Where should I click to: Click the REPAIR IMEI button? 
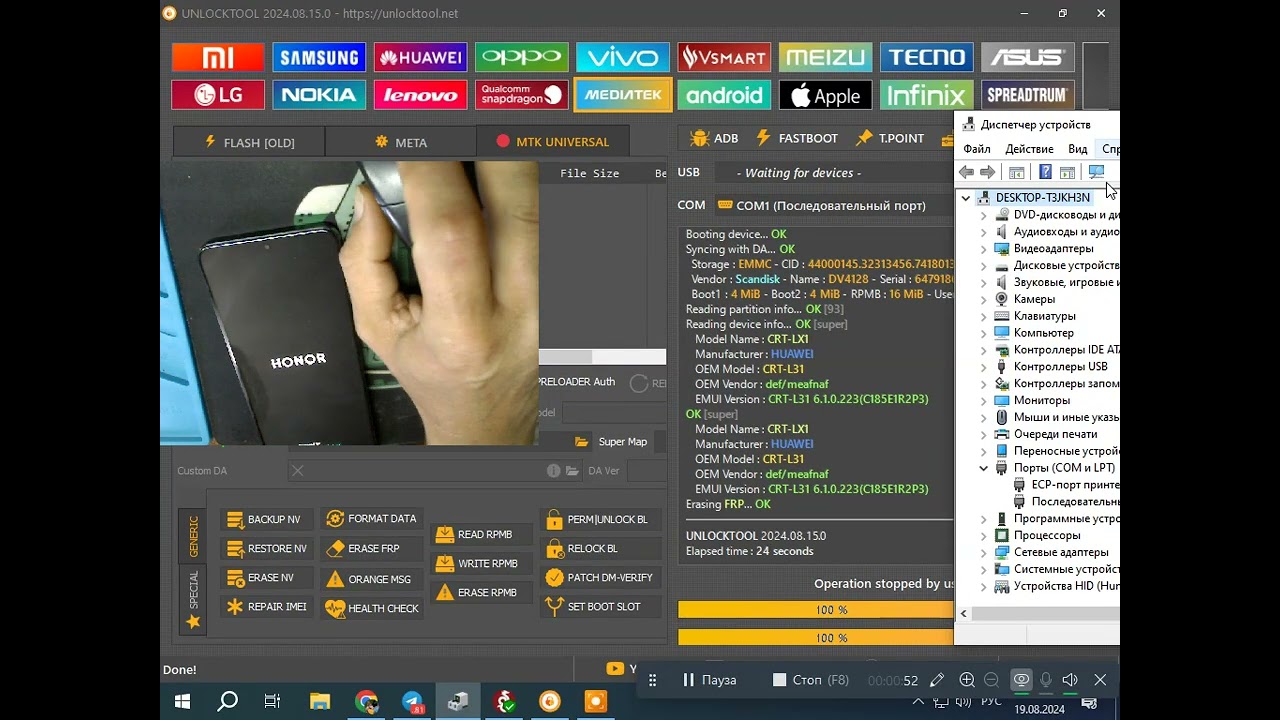266,607
